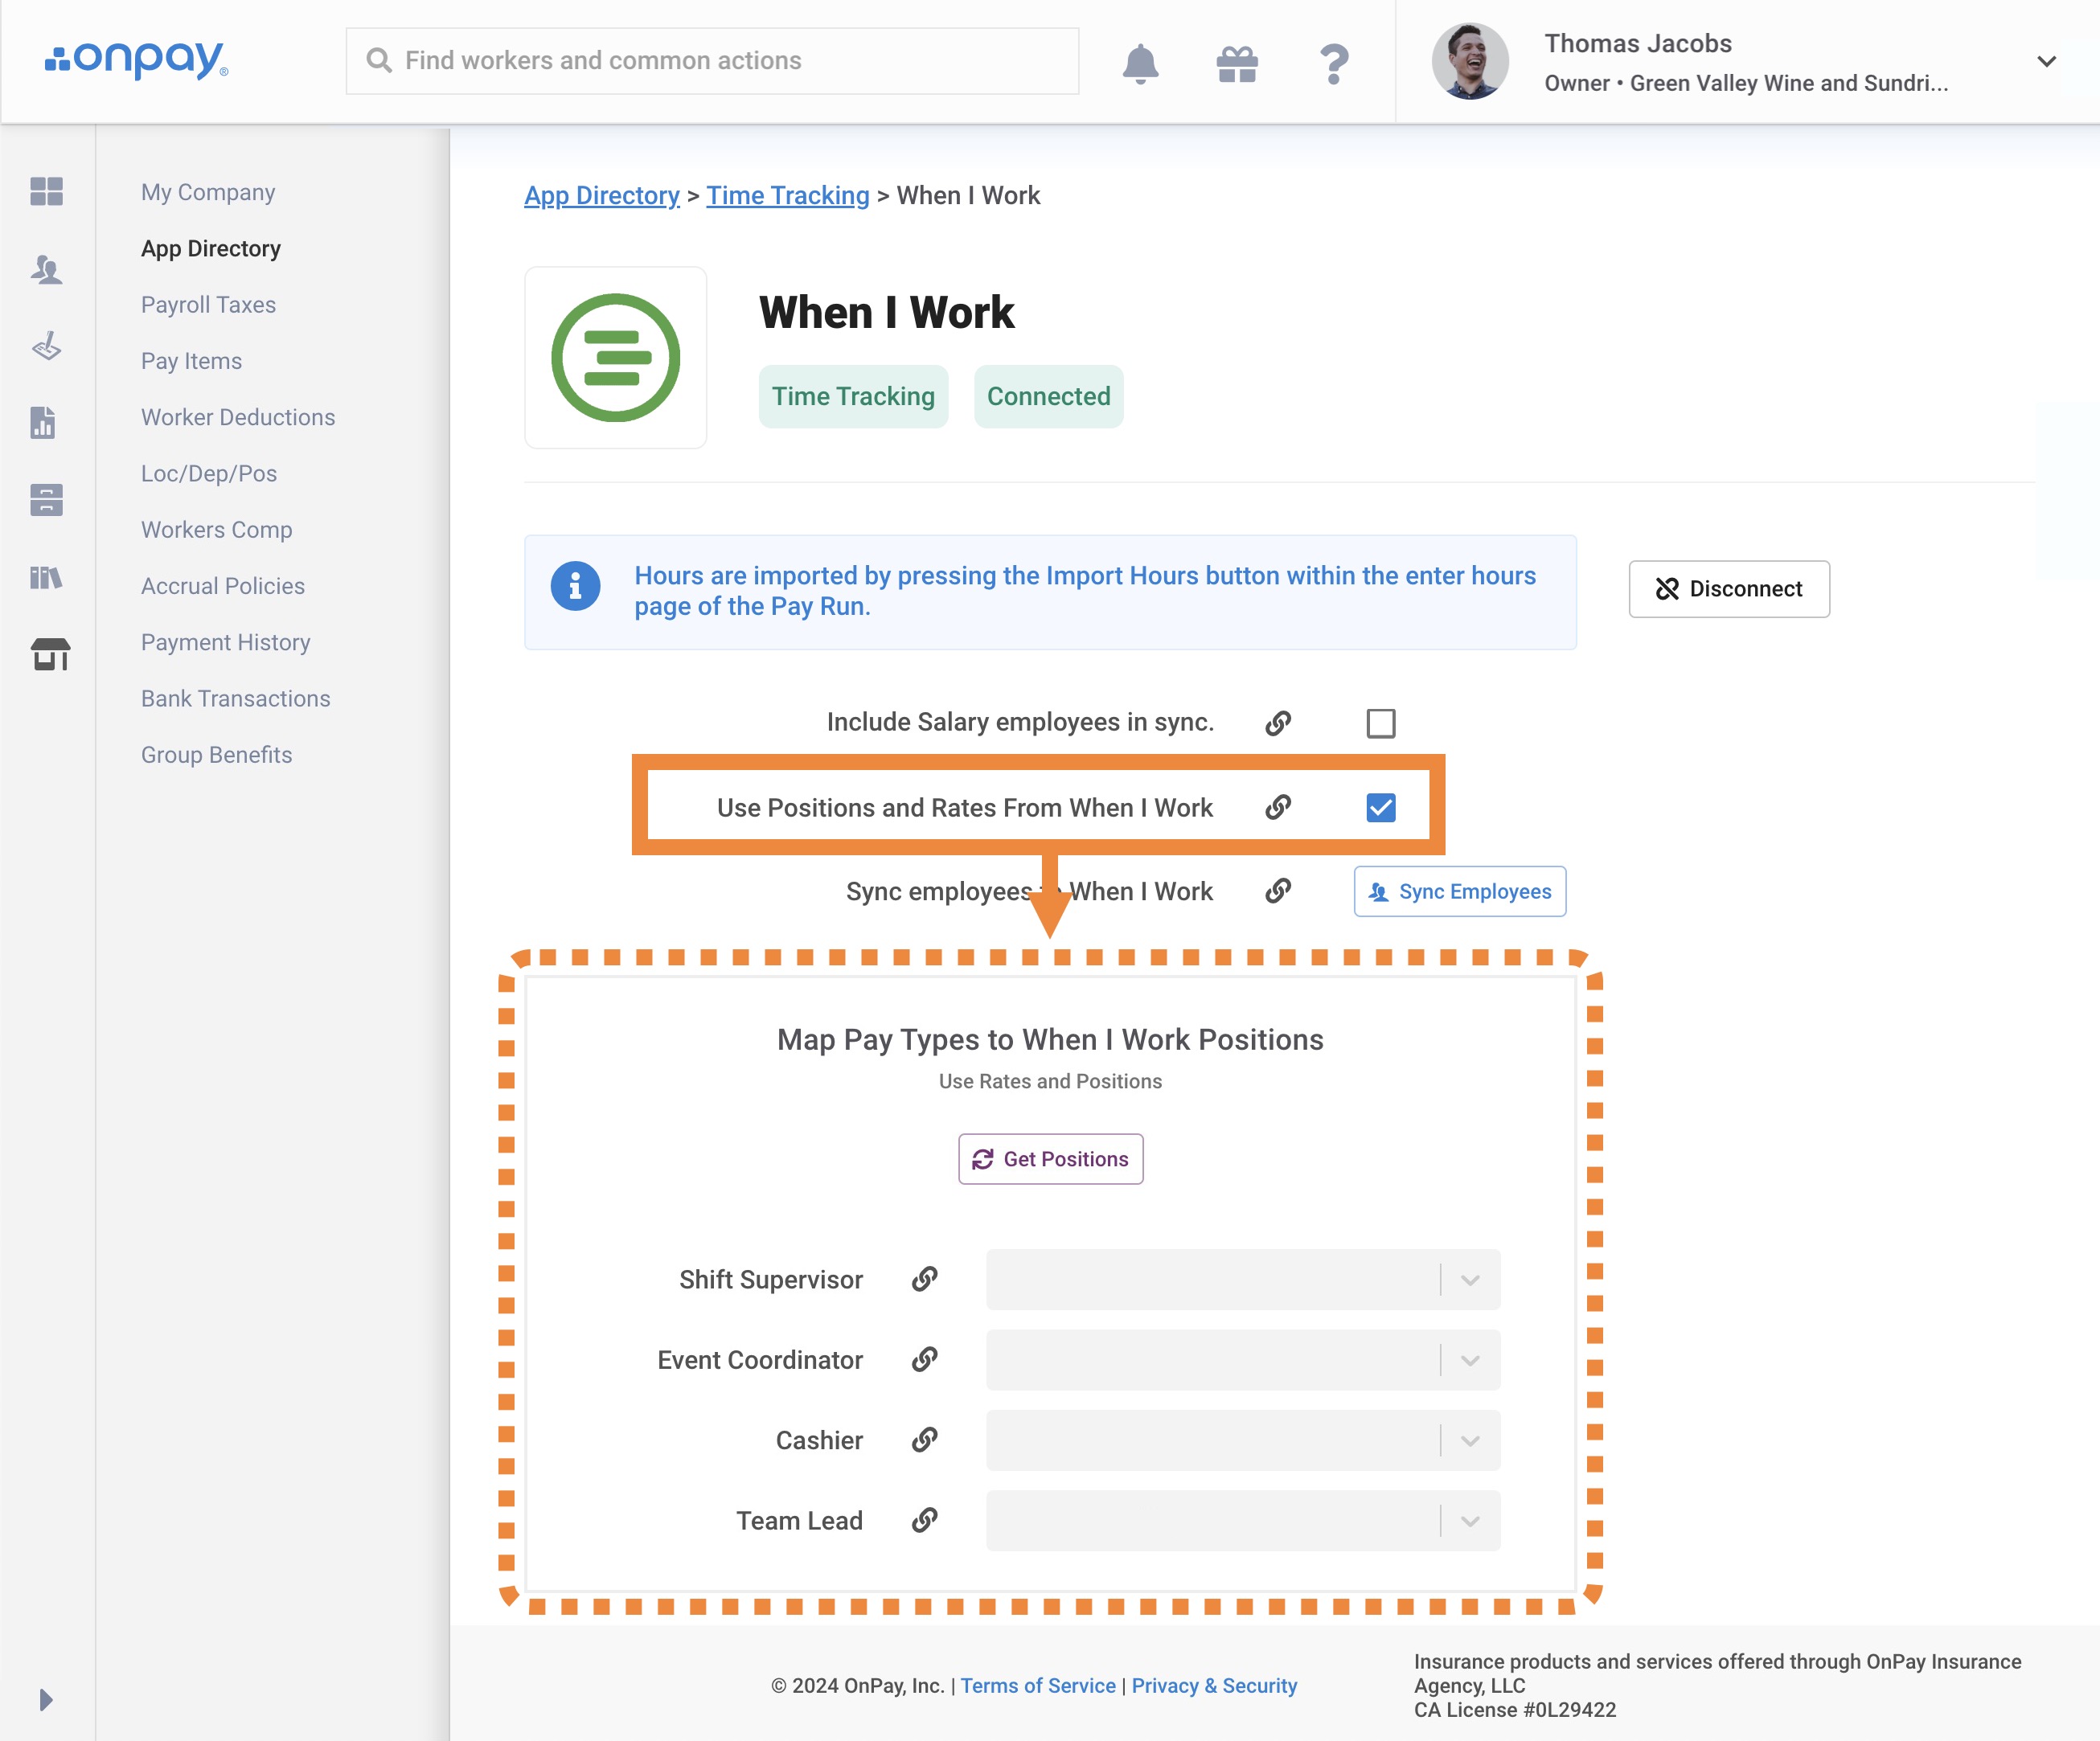Screen dimensions: 2100x1741
Task: Click the Time Tracking category tag
Action: pyautogui.click(x=852, y=396)
